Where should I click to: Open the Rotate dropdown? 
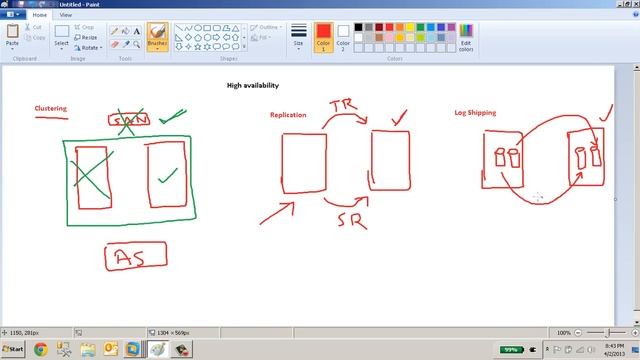[x=88, y=48]
